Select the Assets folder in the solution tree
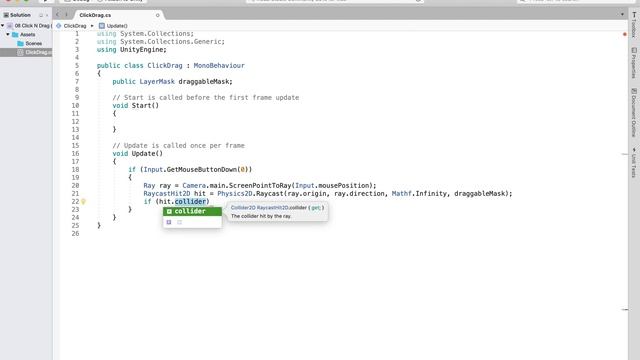This screenshot has height=360, width=640. [x=24, y=34]
